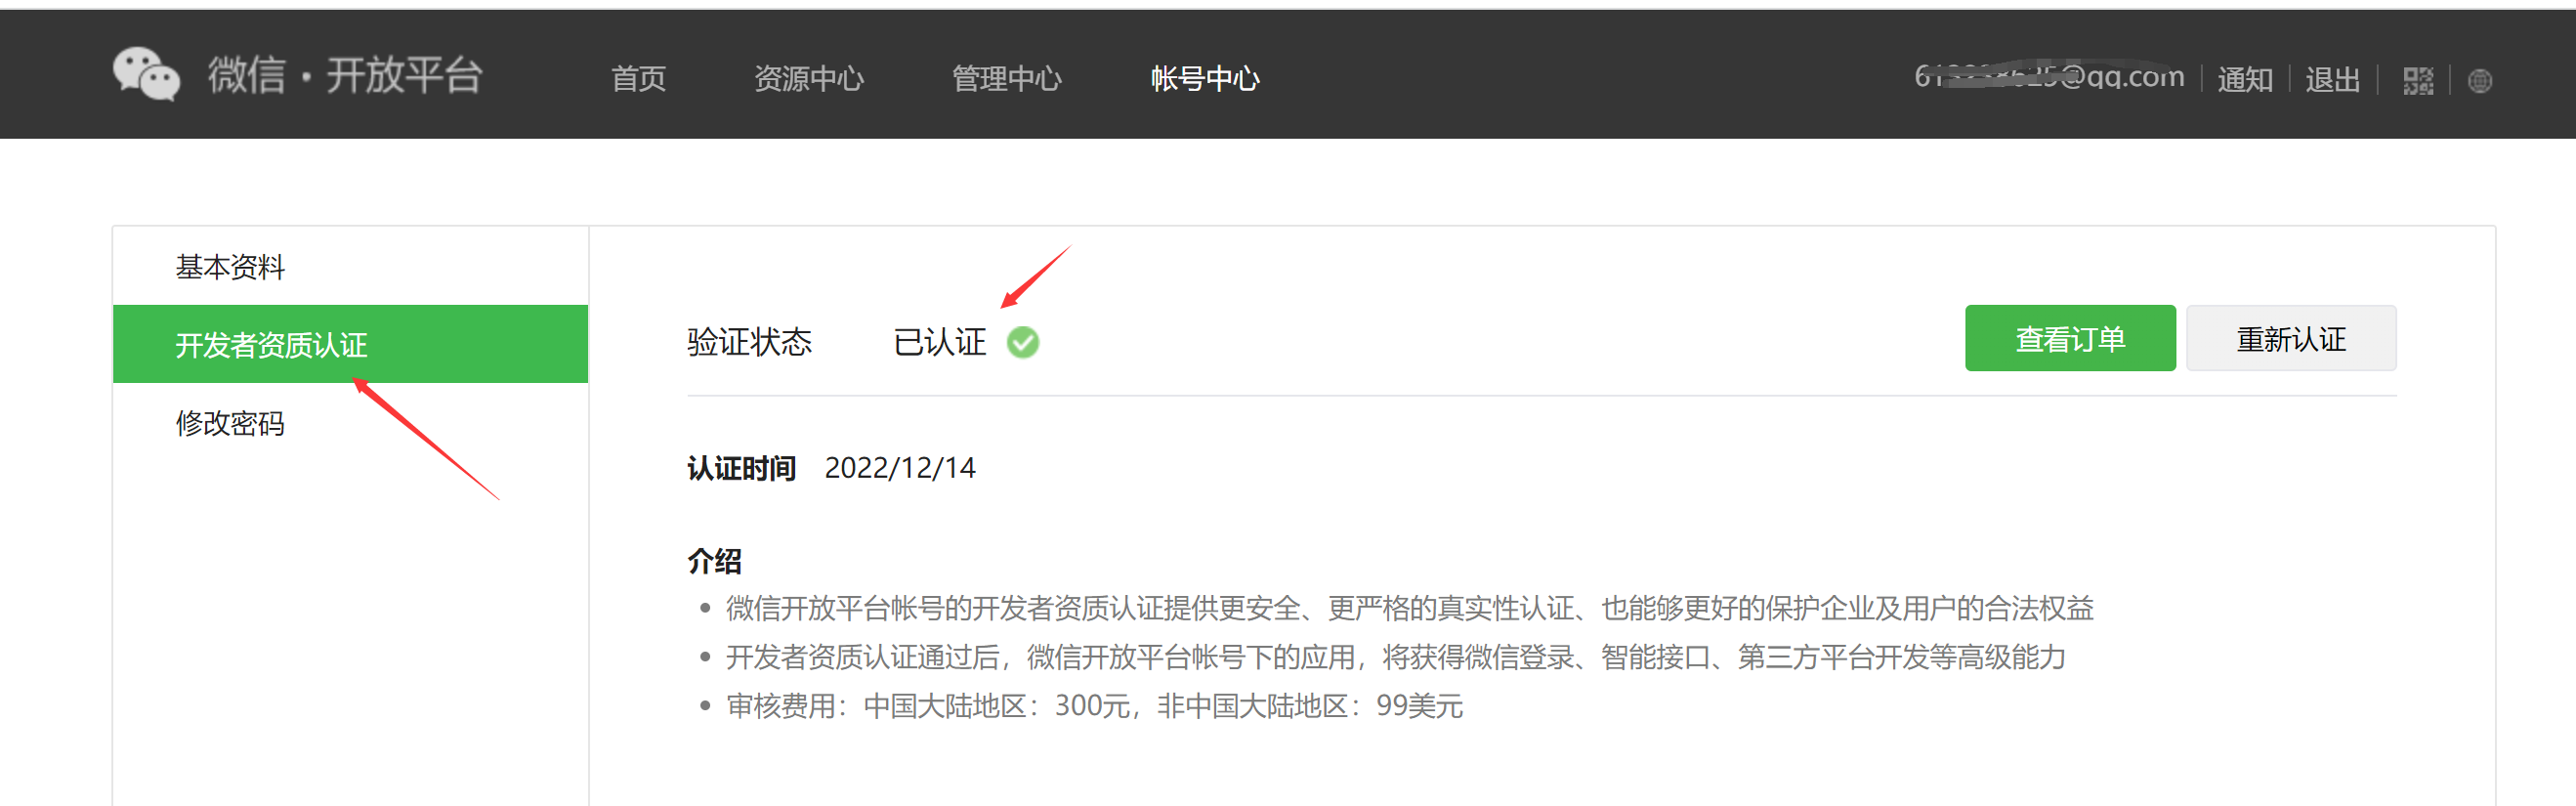Open 资源中心 navigation item
The height and width of the screenshot is (806, 2576).
coord(808,78)
